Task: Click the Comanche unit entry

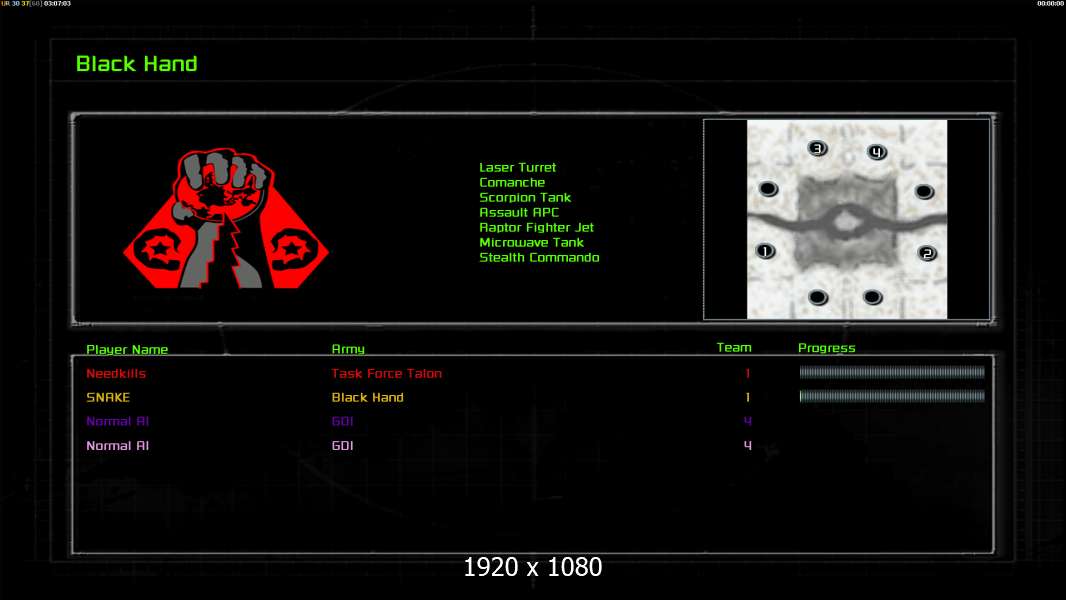Action: [x=512, y=182]
